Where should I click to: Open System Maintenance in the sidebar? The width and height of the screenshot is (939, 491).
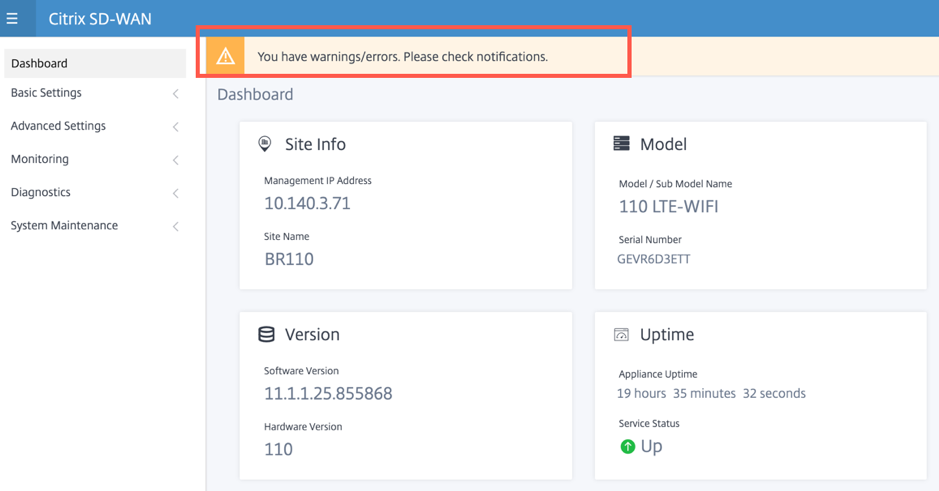pyautogui.click(x=64, y=225)
